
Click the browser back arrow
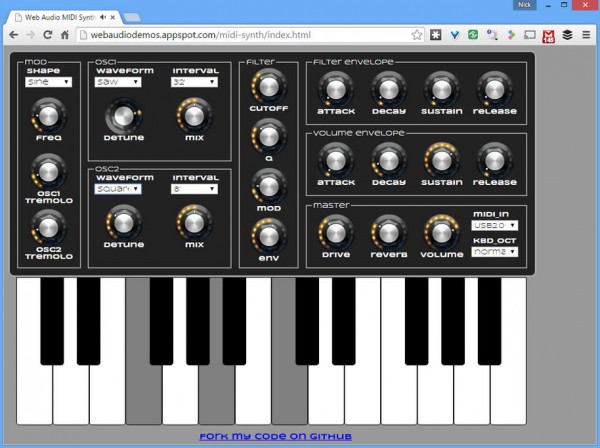[x=14, y=35]
